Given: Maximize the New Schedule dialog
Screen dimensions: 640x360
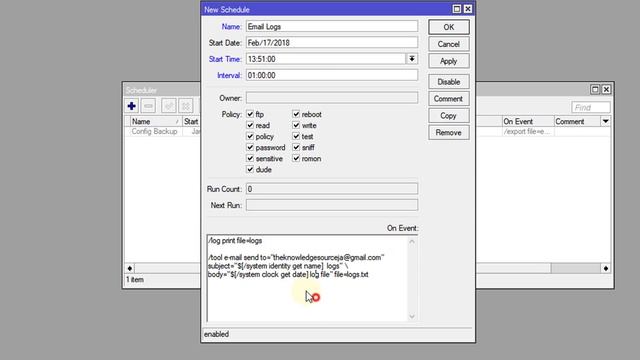Looking at the screenshot, I should click(x=457, y=9).
